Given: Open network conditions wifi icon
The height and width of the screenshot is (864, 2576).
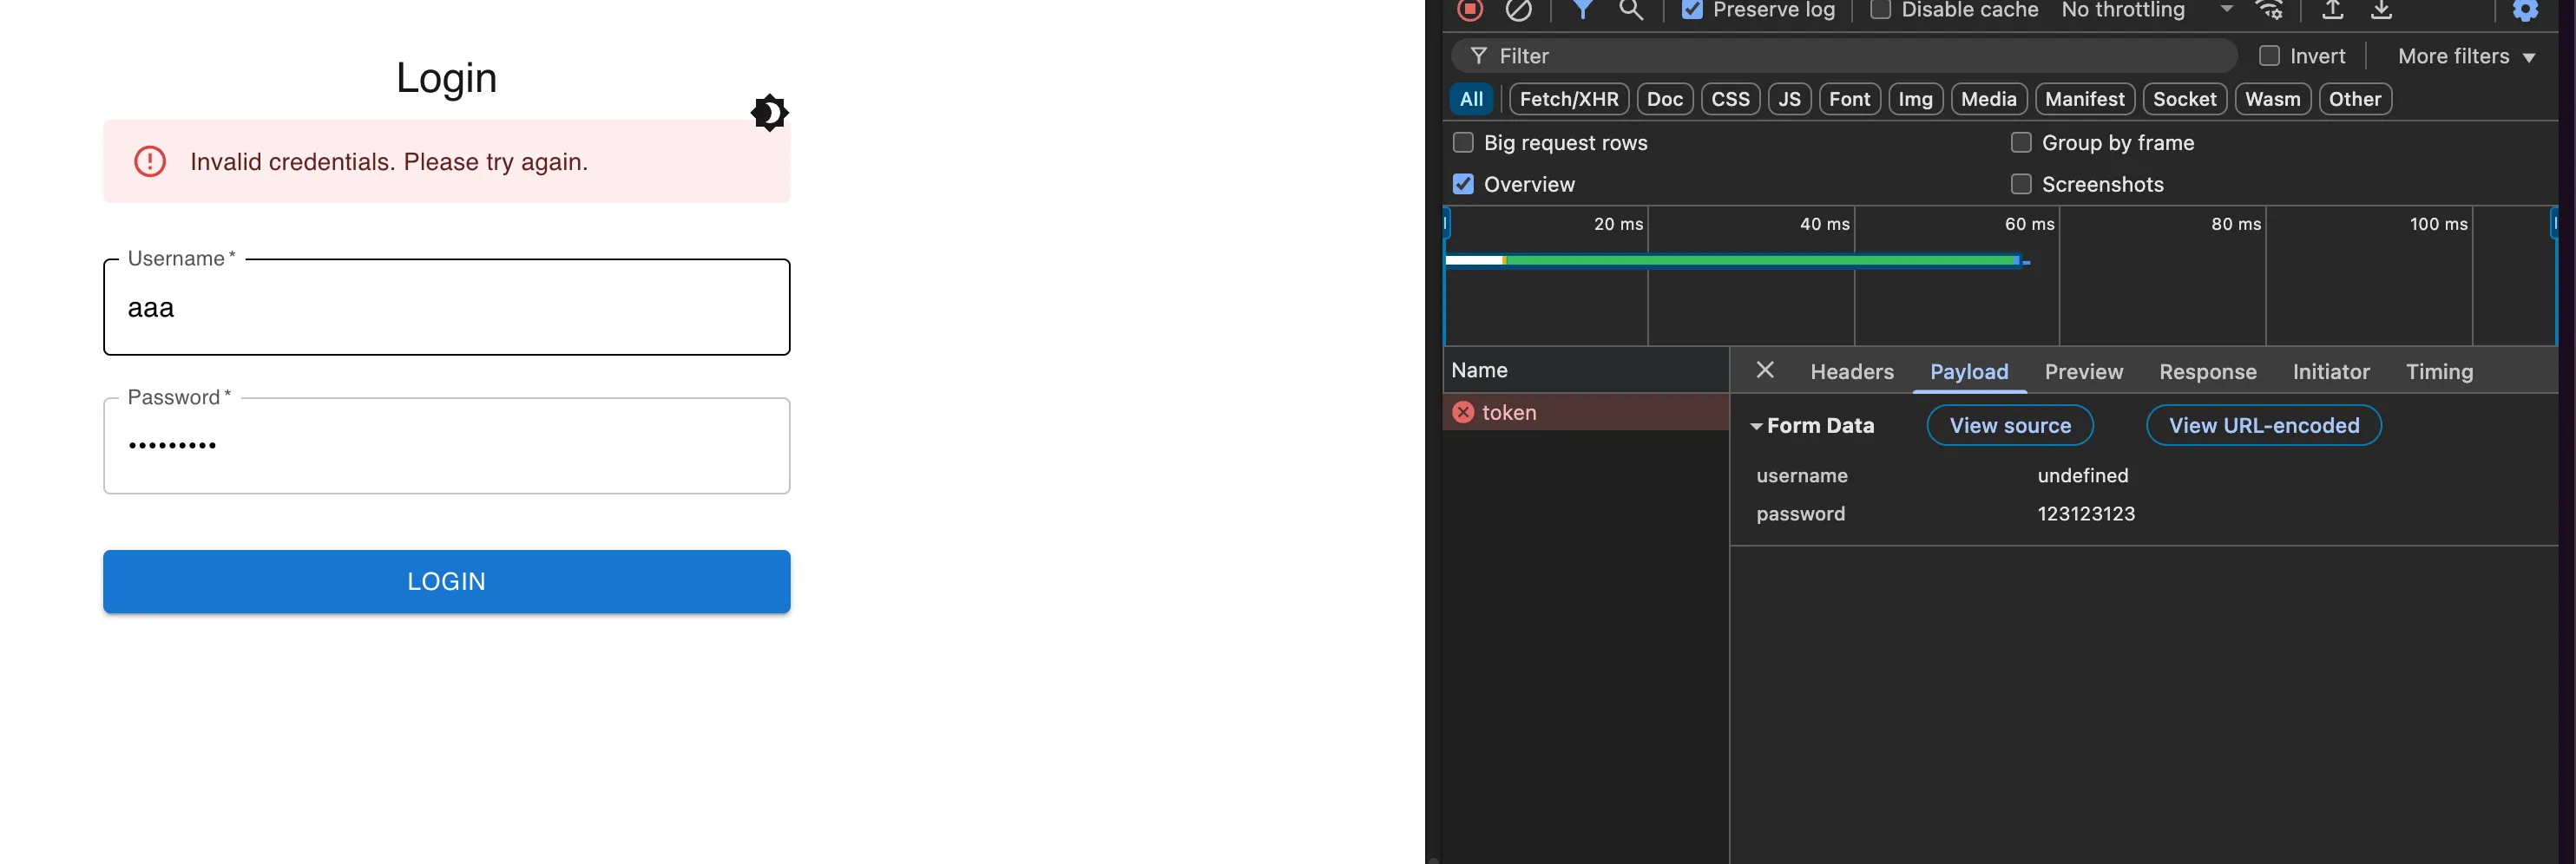Looking at the screenshot, I should tap(2269, 10).
